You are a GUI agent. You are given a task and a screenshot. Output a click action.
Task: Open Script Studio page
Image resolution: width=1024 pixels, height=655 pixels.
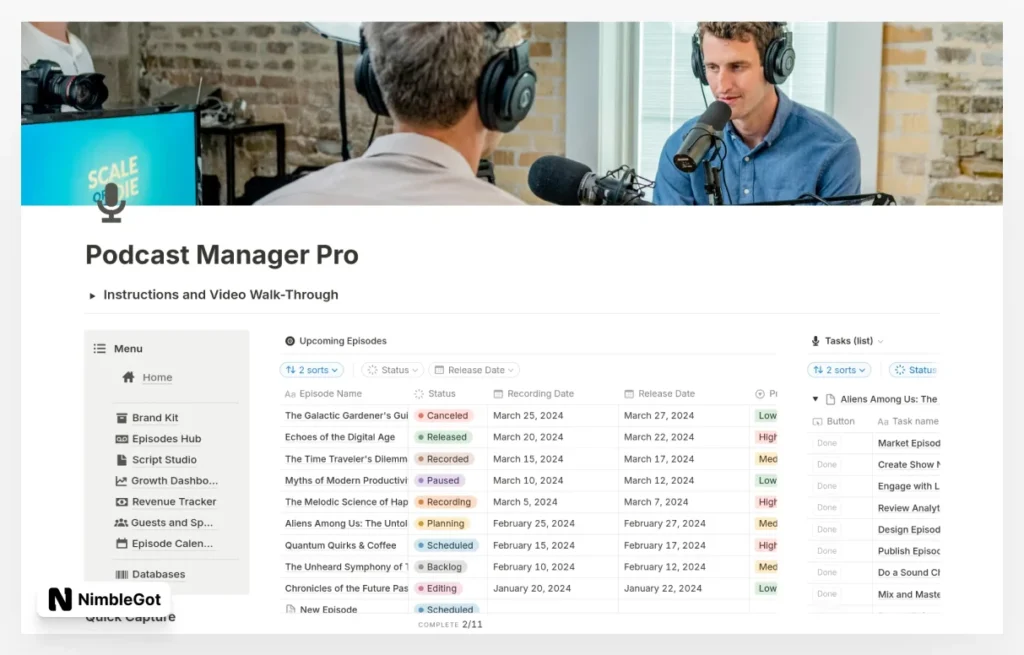164,460
